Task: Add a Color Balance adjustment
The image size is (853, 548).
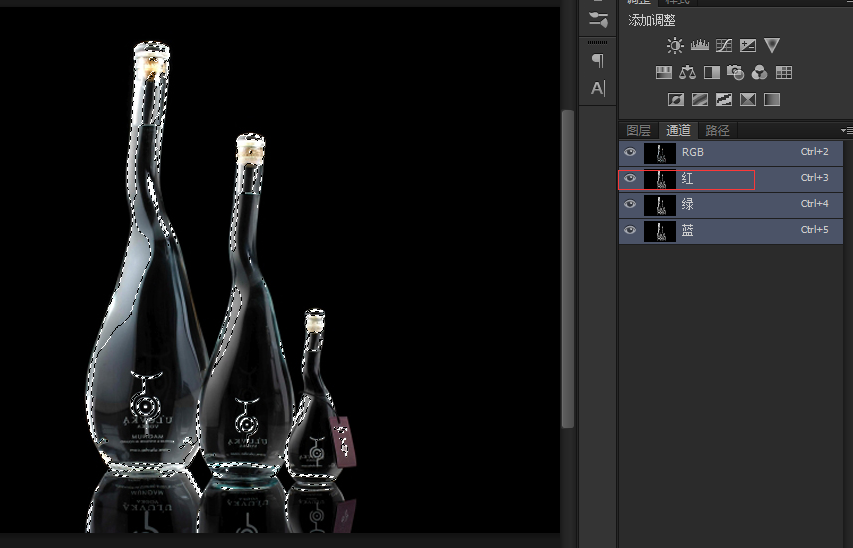Action: point(688,72)
